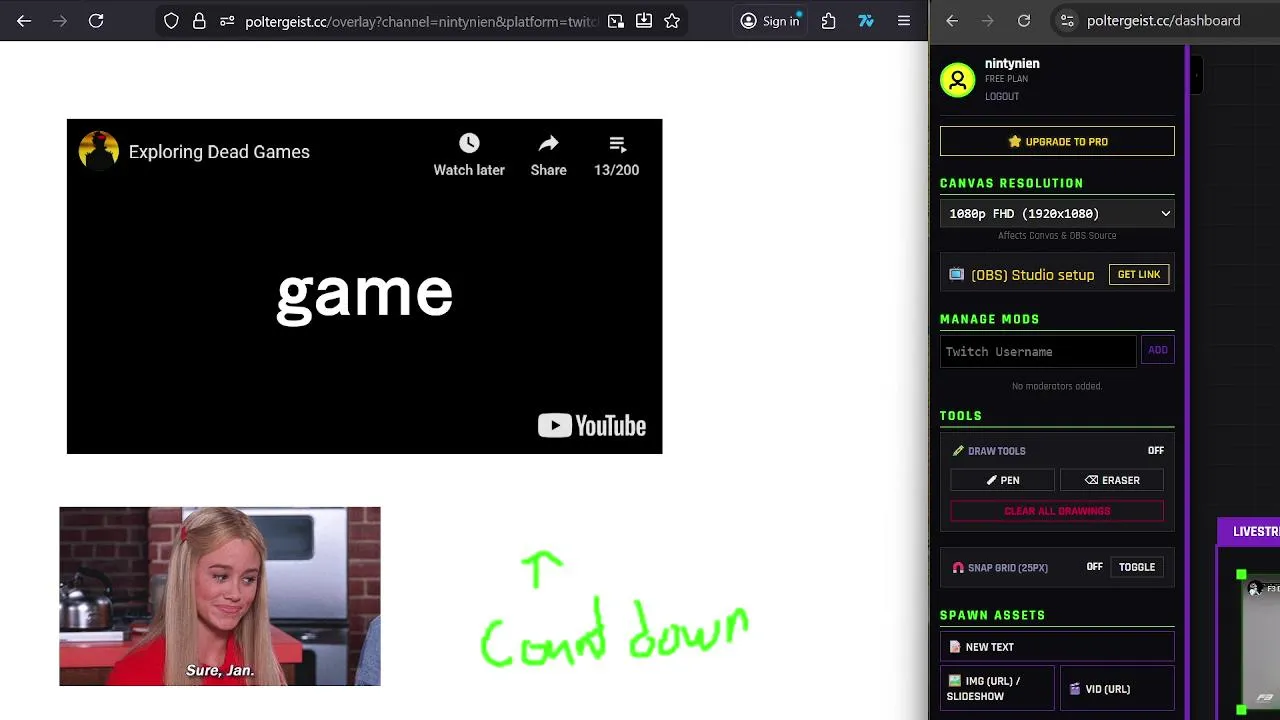Toggle the snap grid

(1136, 567)
